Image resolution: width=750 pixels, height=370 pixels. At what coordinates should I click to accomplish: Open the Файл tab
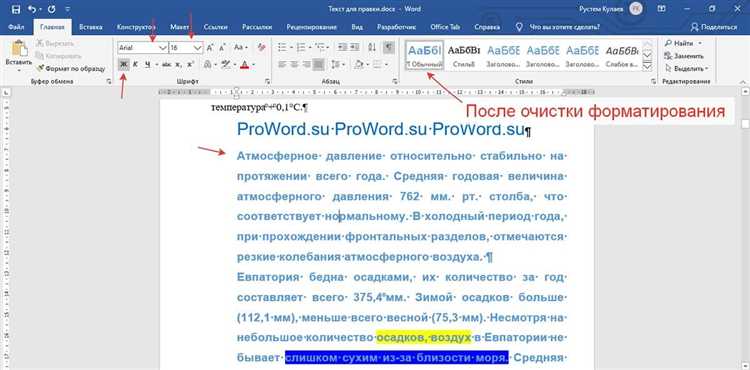(16, 27)
